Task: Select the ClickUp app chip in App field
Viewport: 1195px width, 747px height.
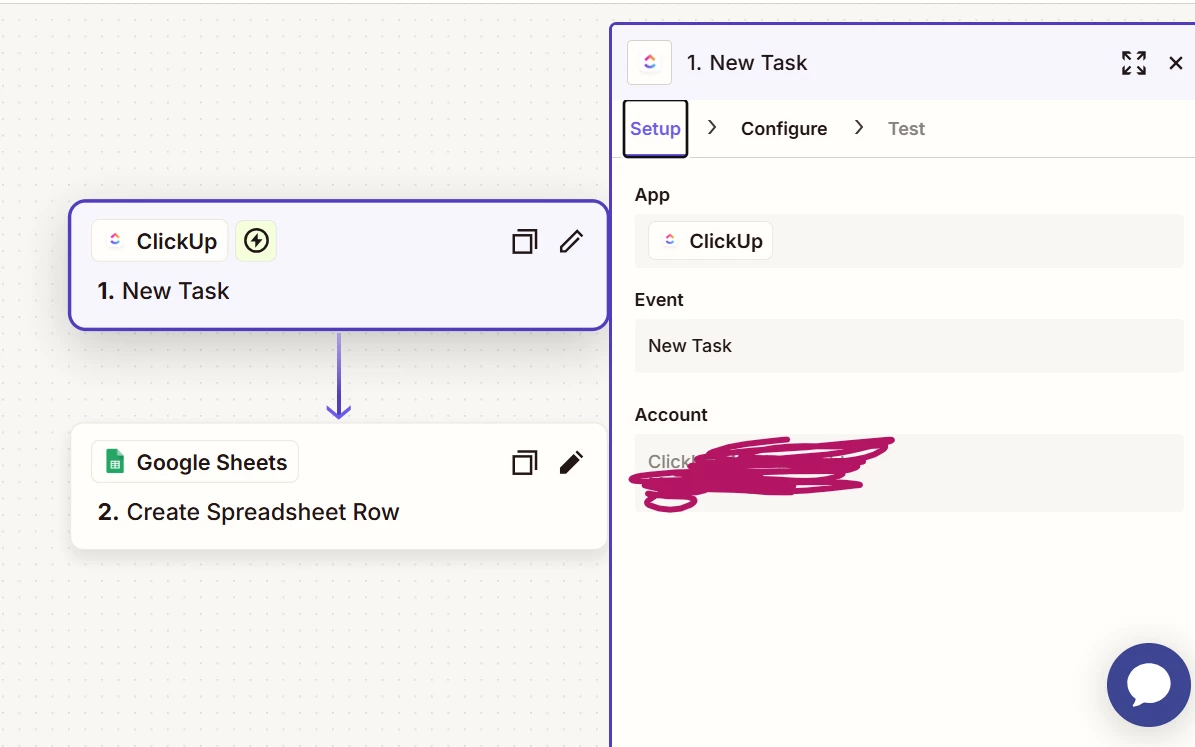Action: click(x=710, y=241)
